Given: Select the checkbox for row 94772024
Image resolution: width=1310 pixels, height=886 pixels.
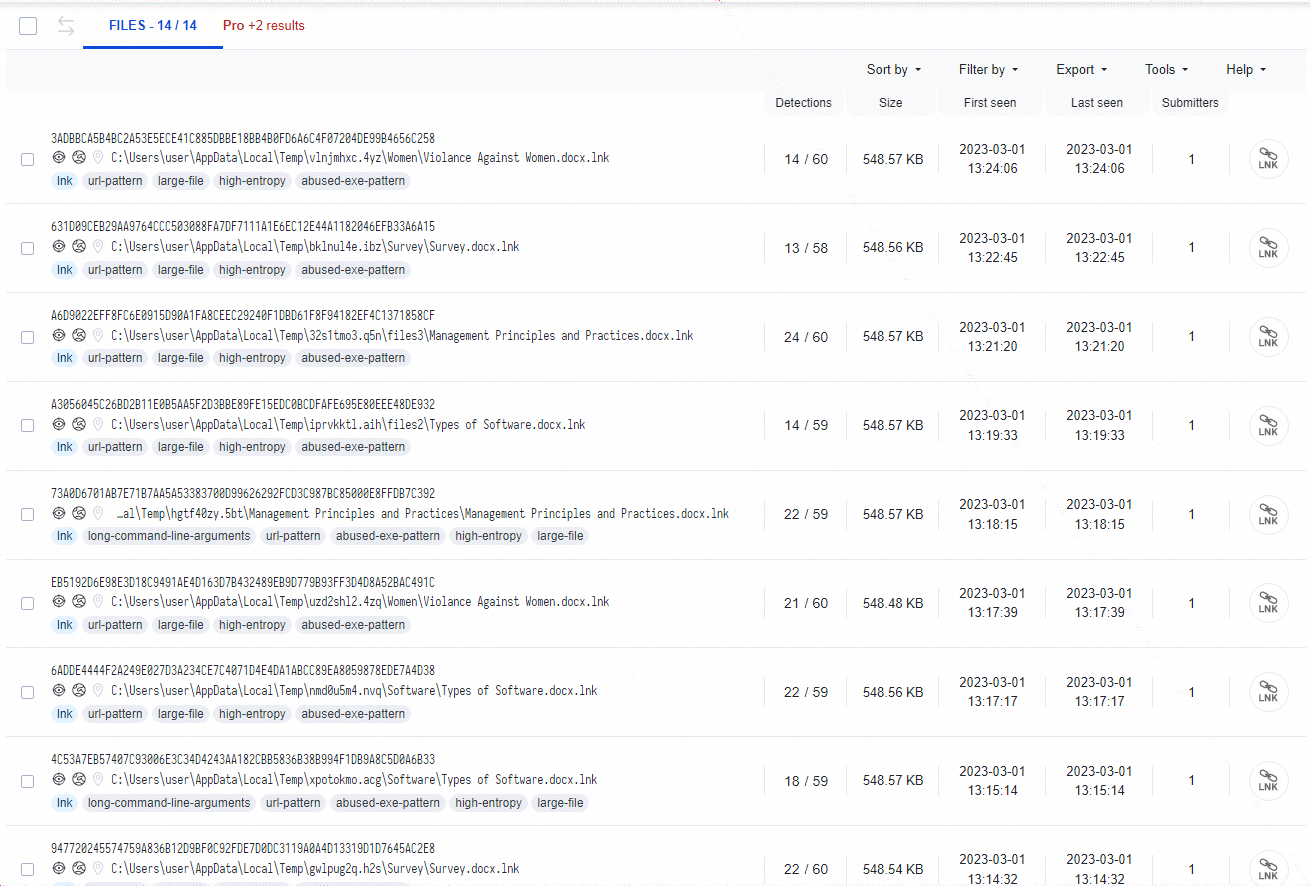Looking at the screenshot, I should (x=28, y=869).
